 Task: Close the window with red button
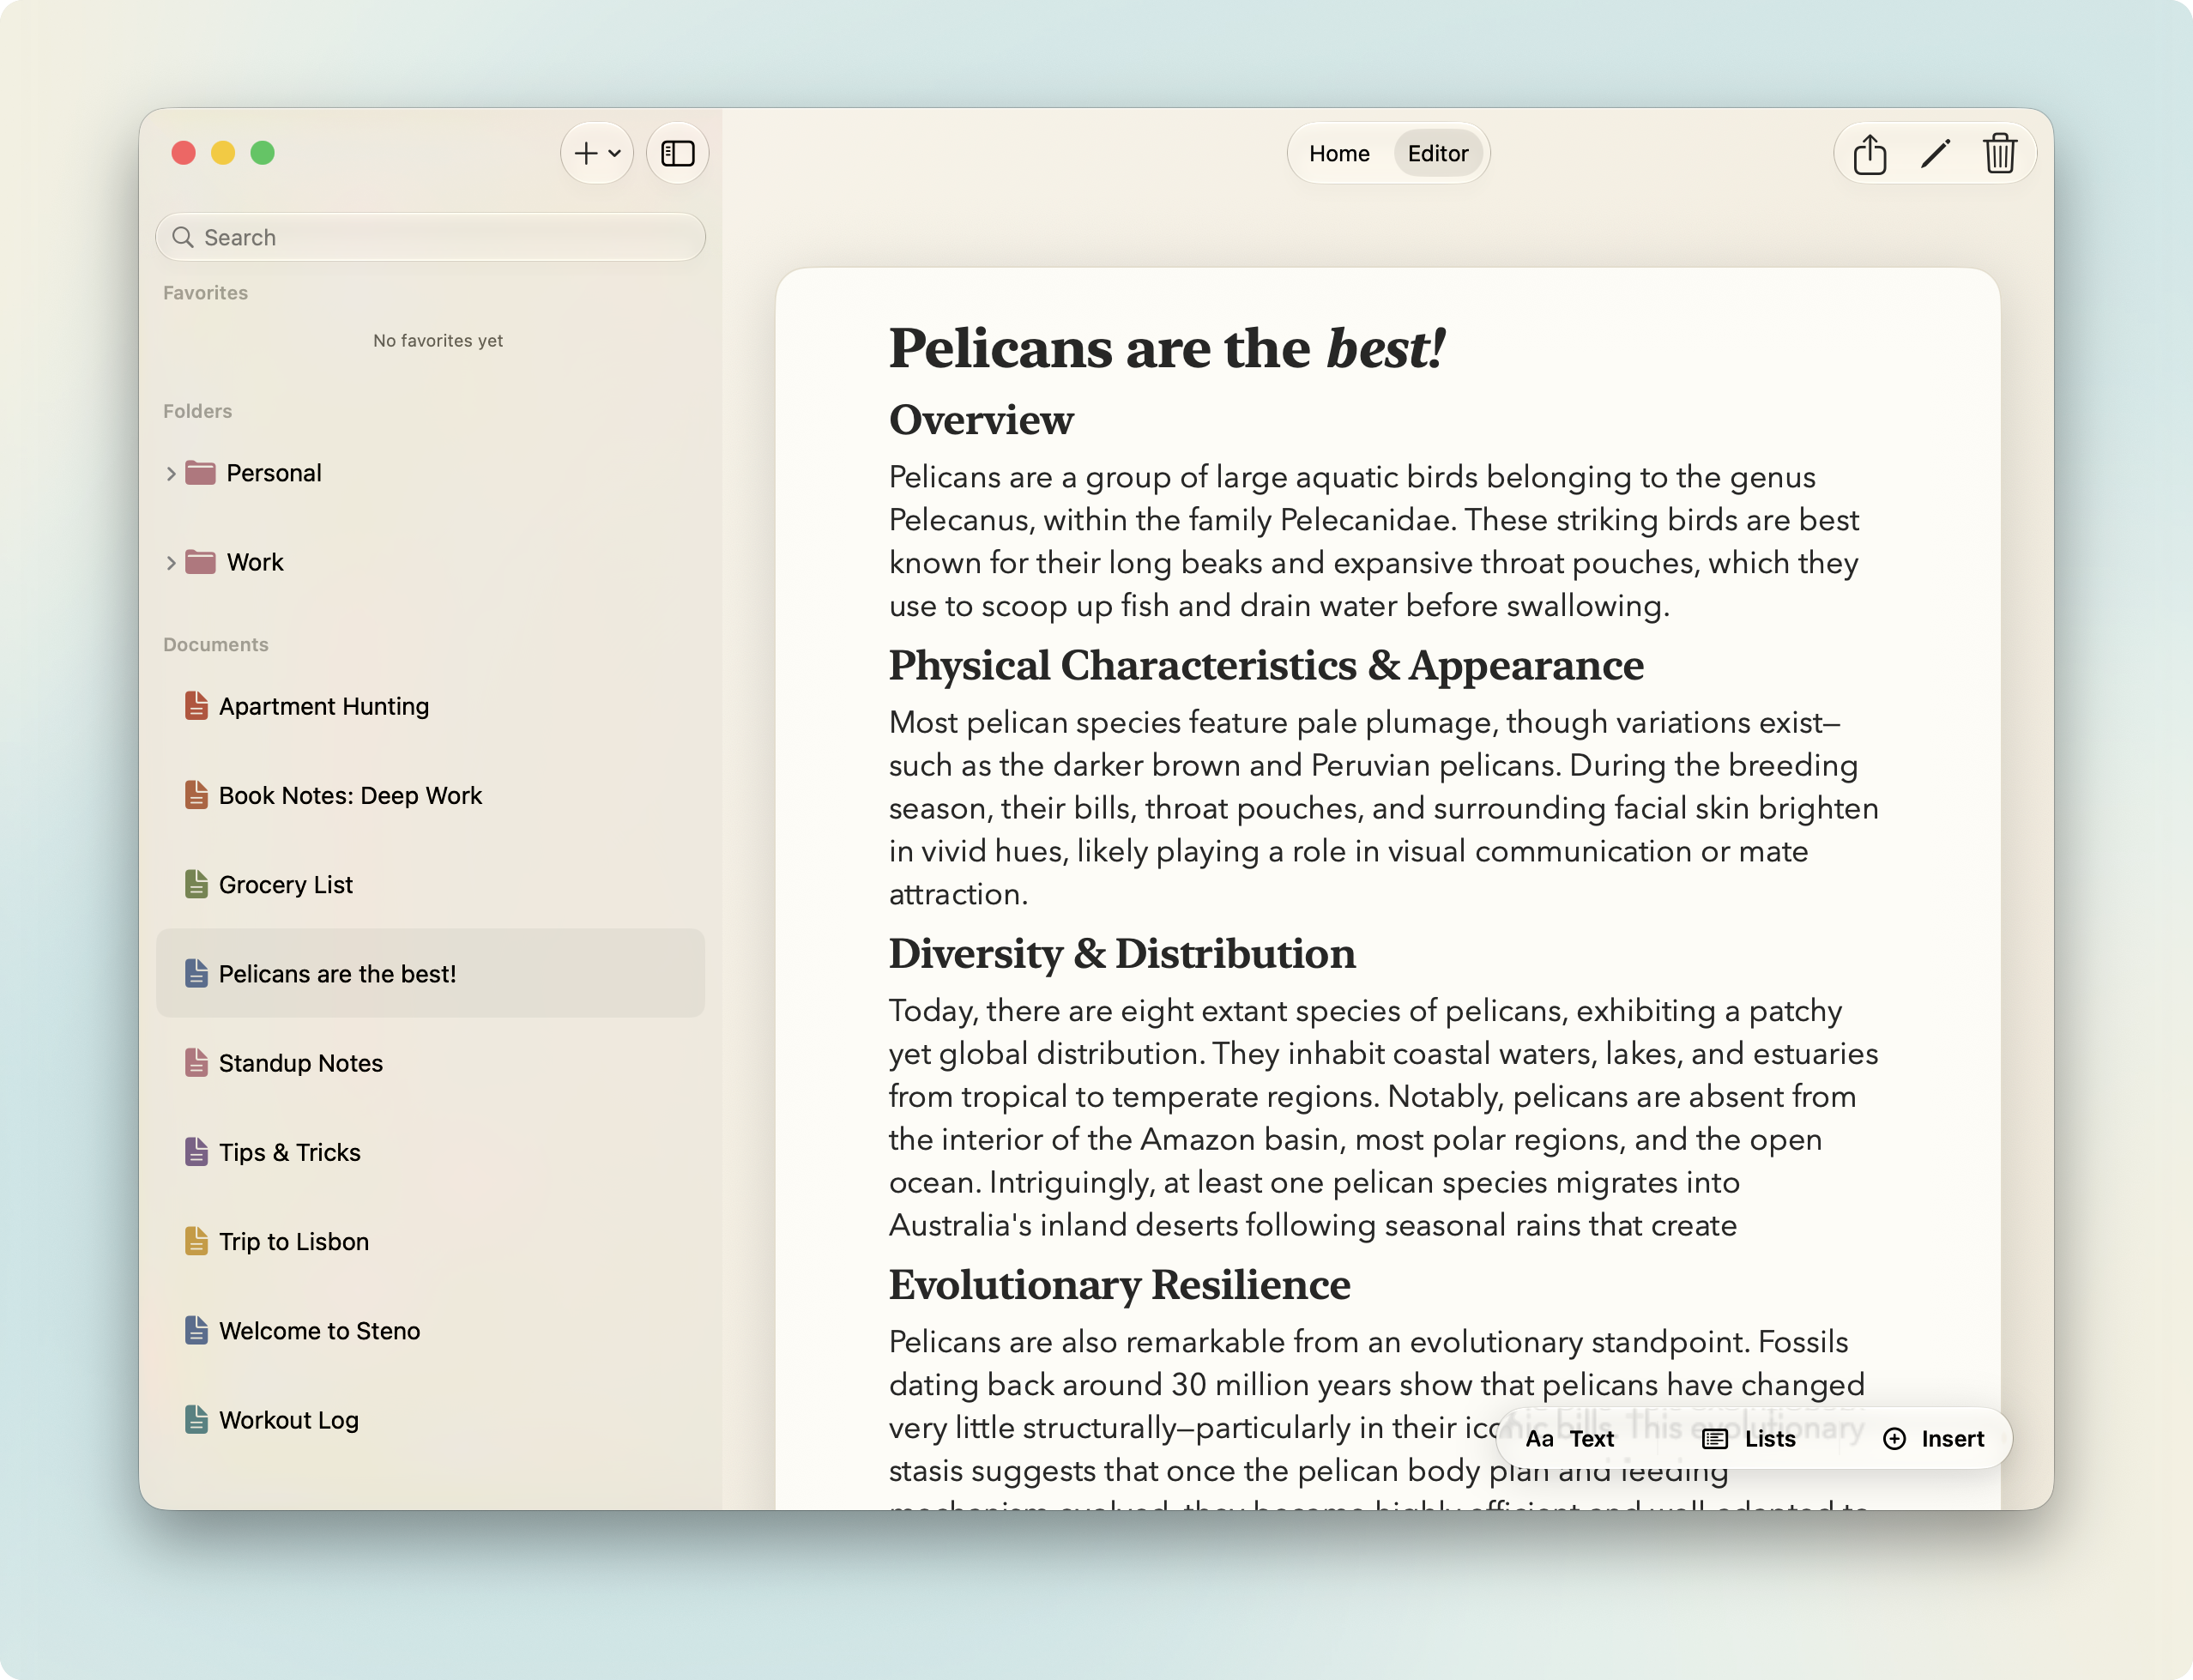click(x=184, y=153)
